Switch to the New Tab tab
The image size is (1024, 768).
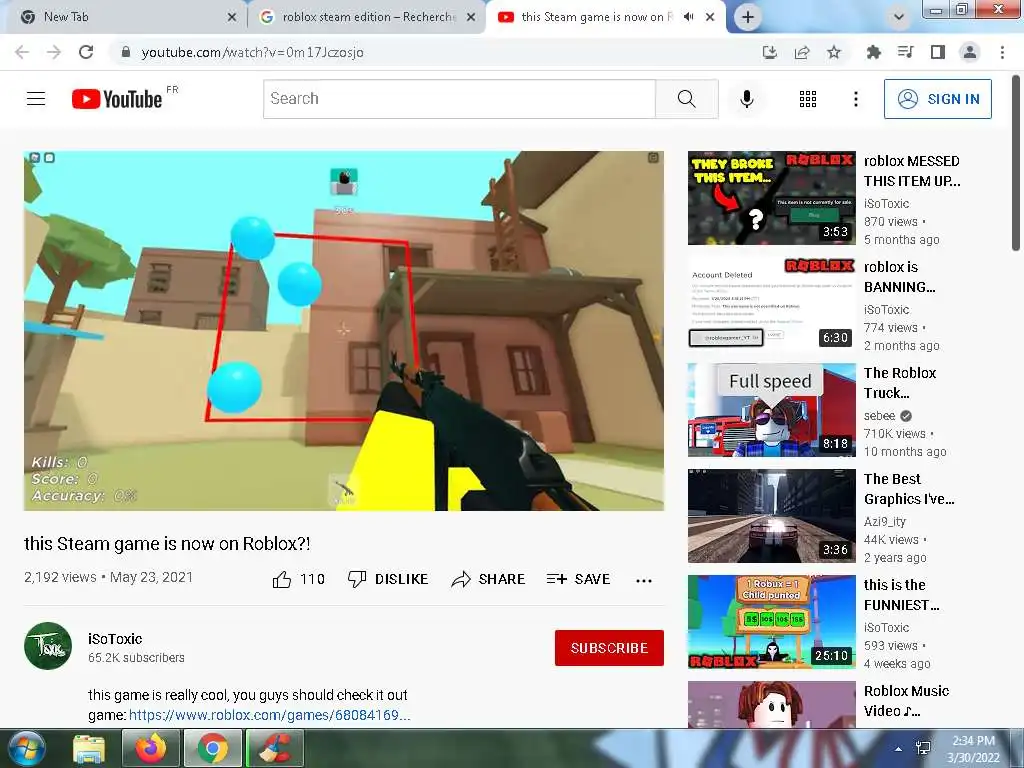[x=124, y=17]
